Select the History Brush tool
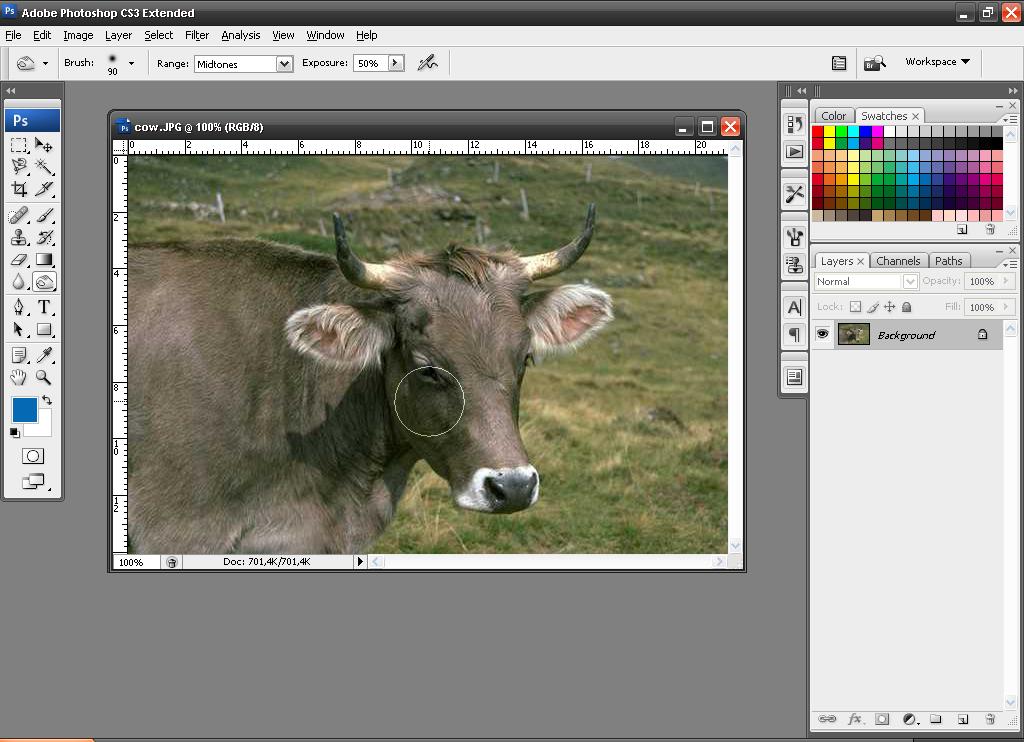The height and width of the screenshot is (742, 1024). pyautogui.click(x=44, y=237)
